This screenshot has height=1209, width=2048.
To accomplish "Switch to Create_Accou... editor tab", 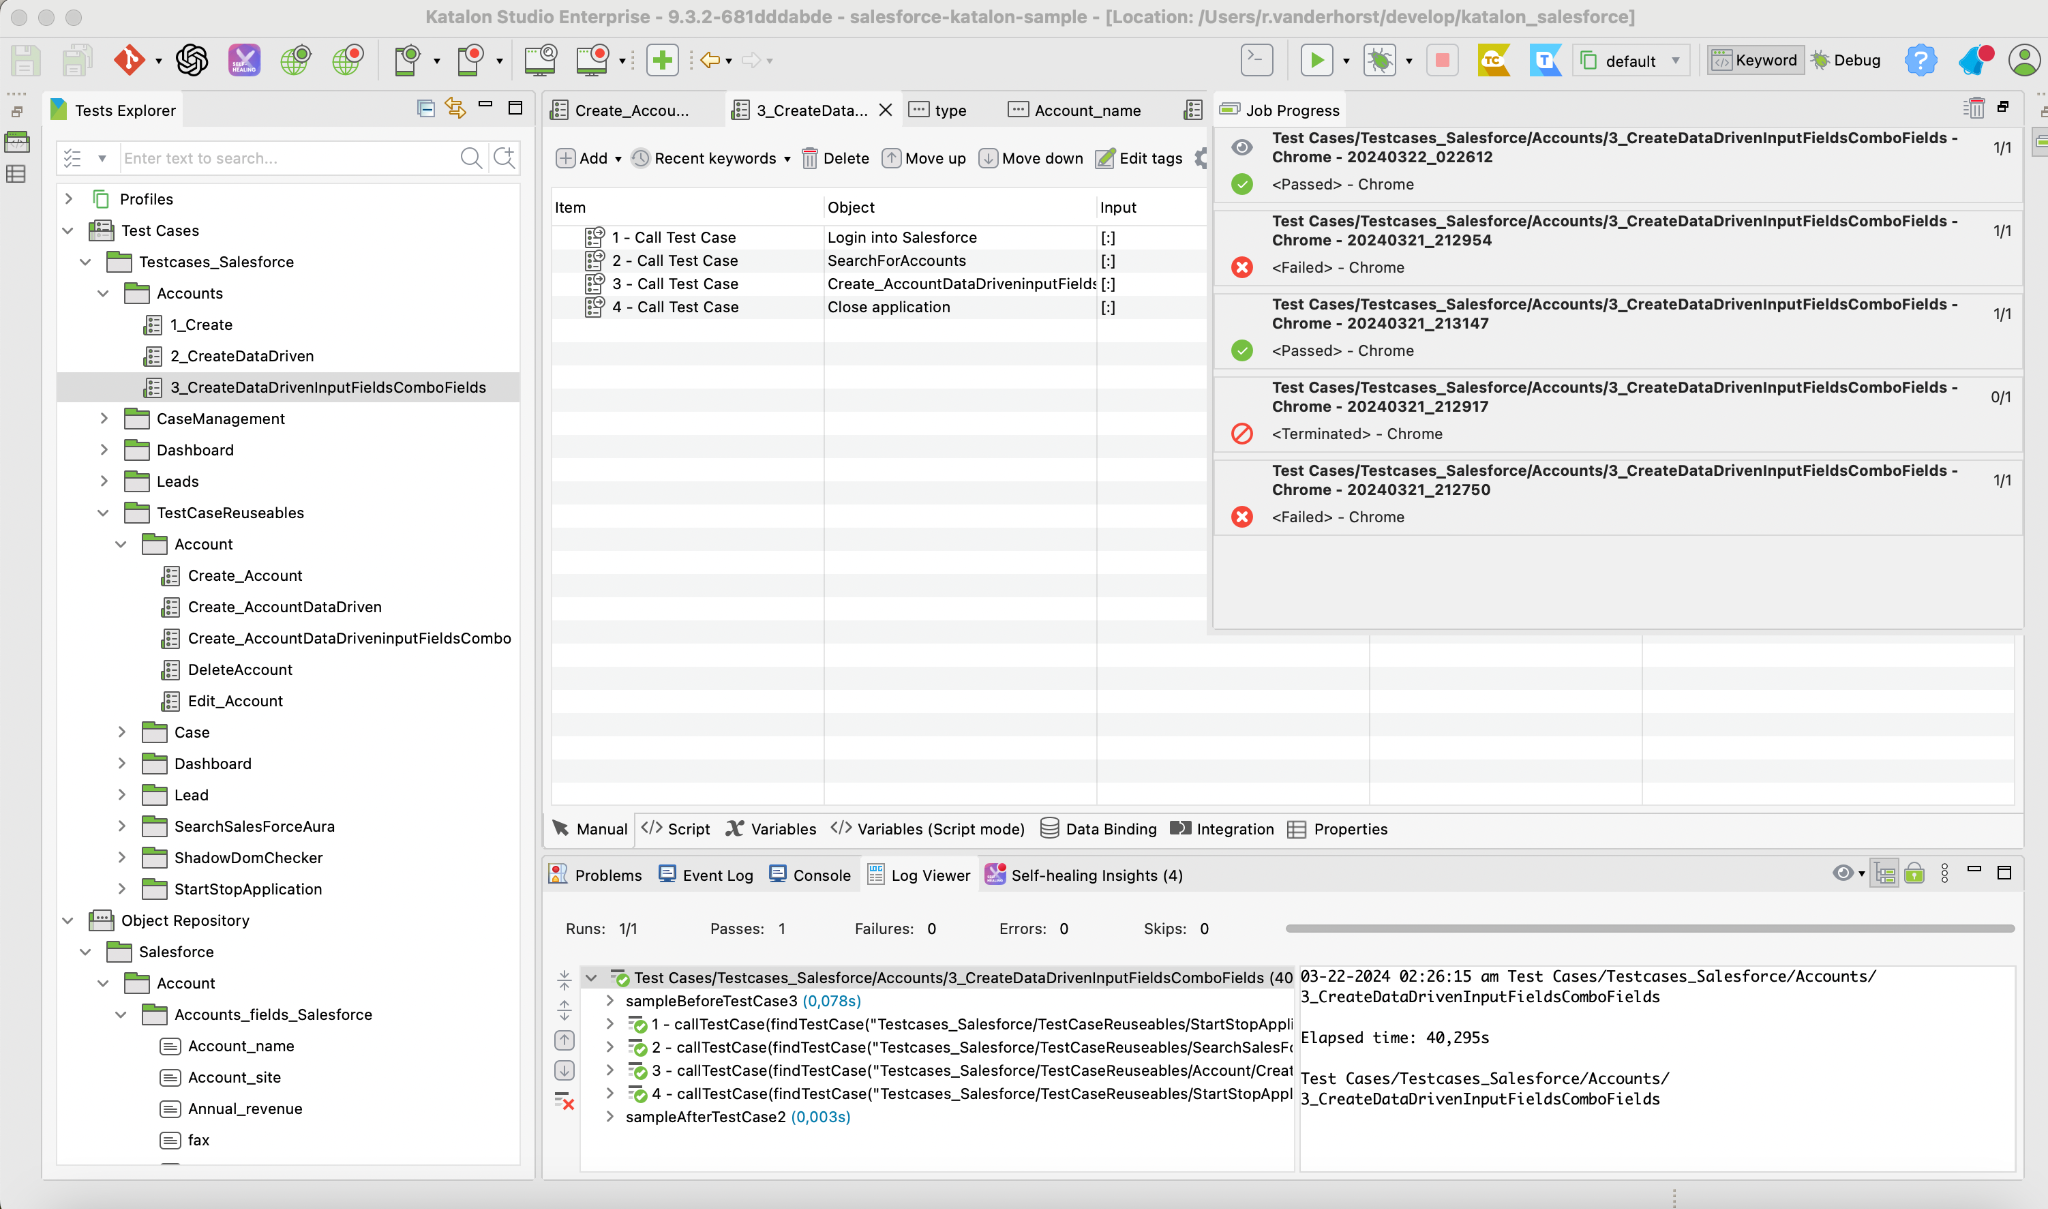I will [632, 110].
